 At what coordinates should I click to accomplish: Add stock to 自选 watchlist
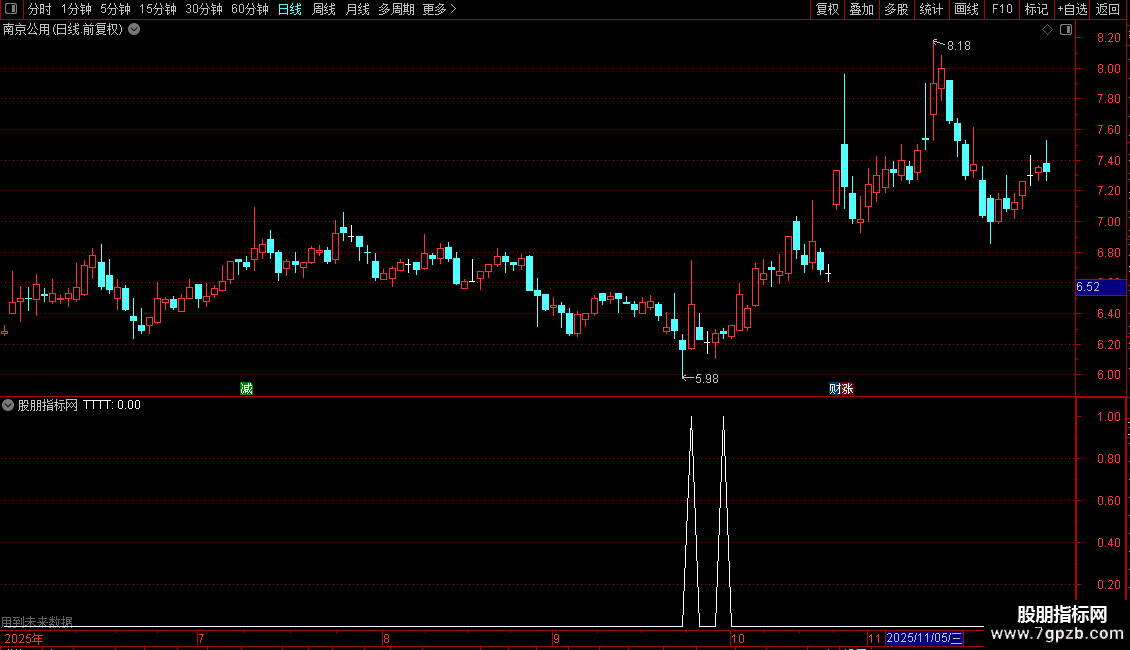[1072, 9]
